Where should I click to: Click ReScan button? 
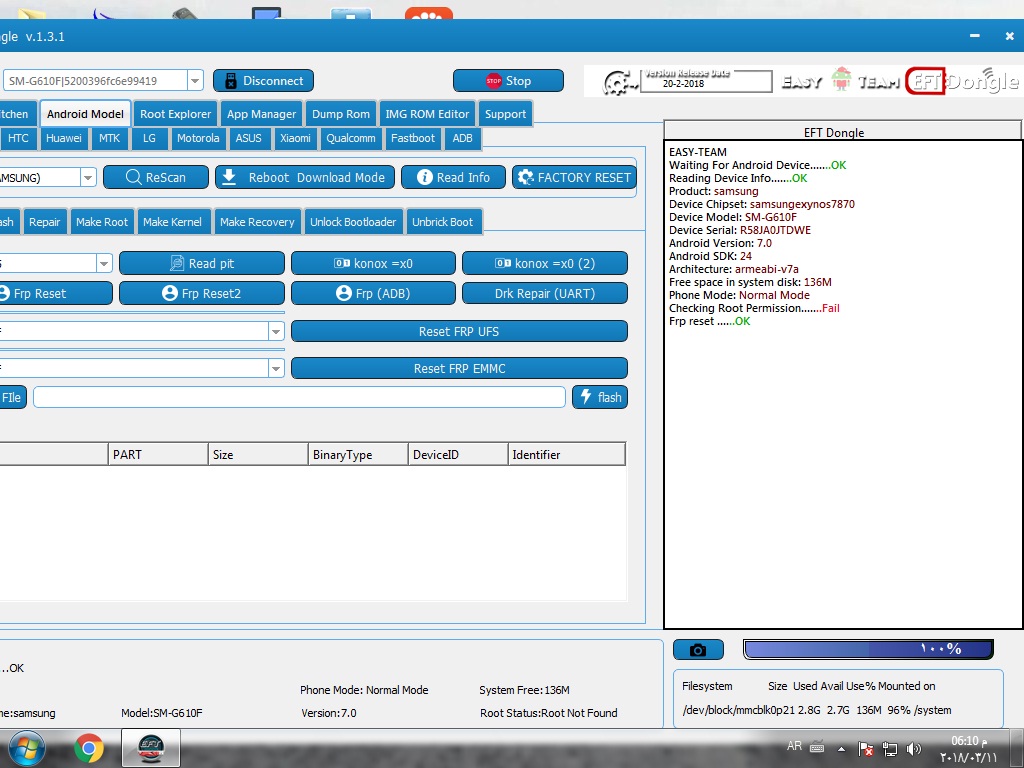click(x=155, y=177)
